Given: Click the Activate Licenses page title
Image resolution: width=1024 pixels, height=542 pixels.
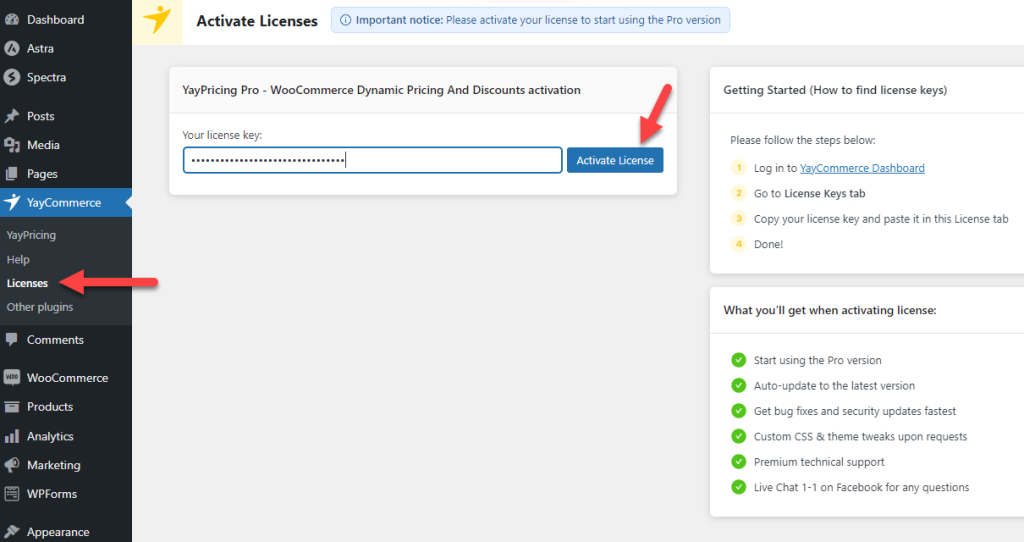Looking at the screenshot, I should (x=257, y=21).
